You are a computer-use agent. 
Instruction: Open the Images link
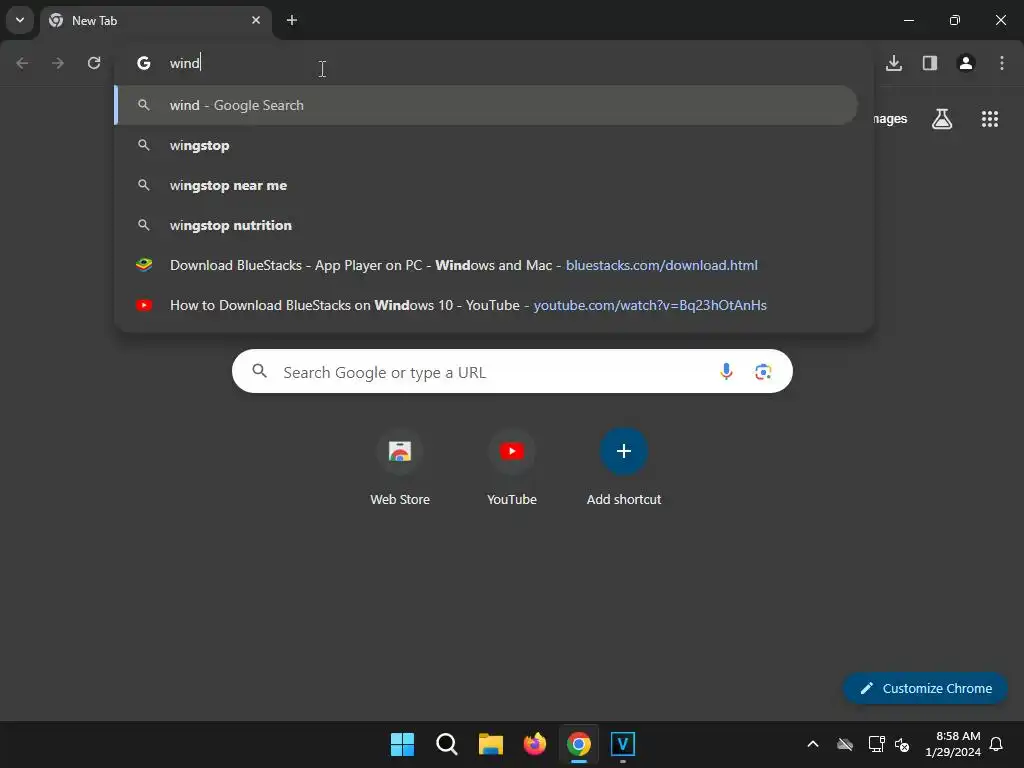pyautogui.click(x=890, y=119)
